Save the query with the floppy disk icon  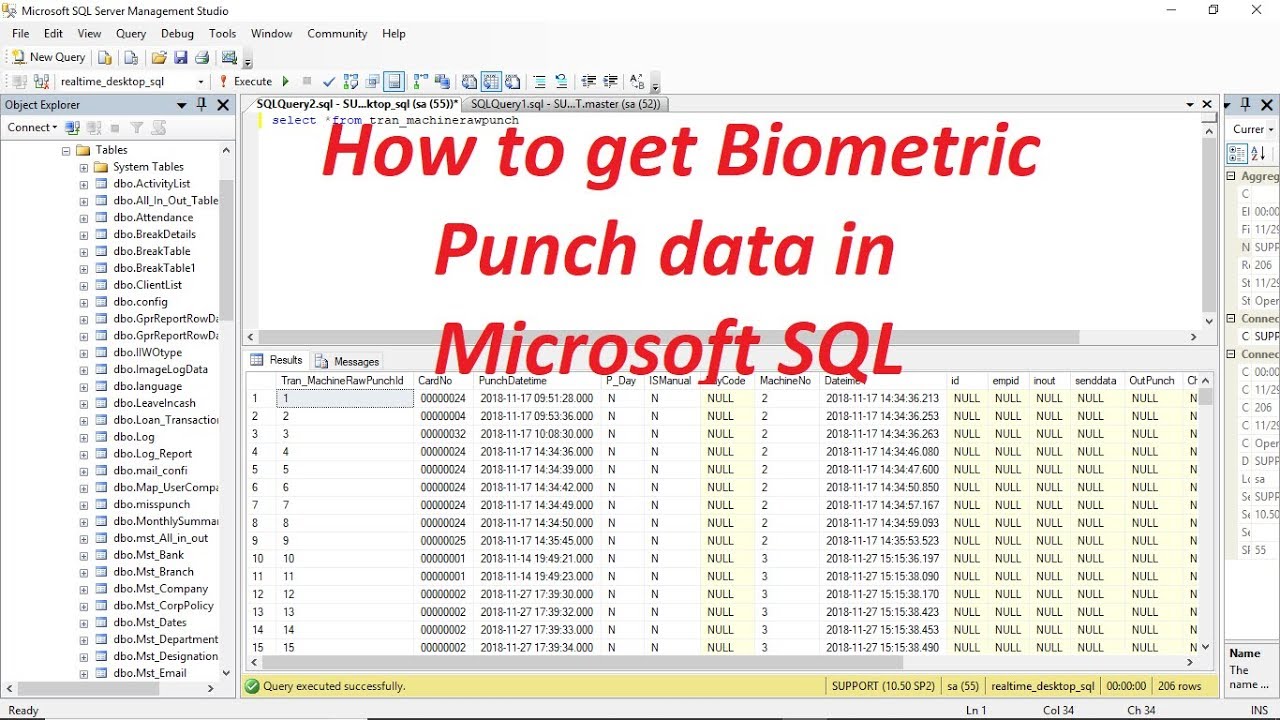coord(181,57)
